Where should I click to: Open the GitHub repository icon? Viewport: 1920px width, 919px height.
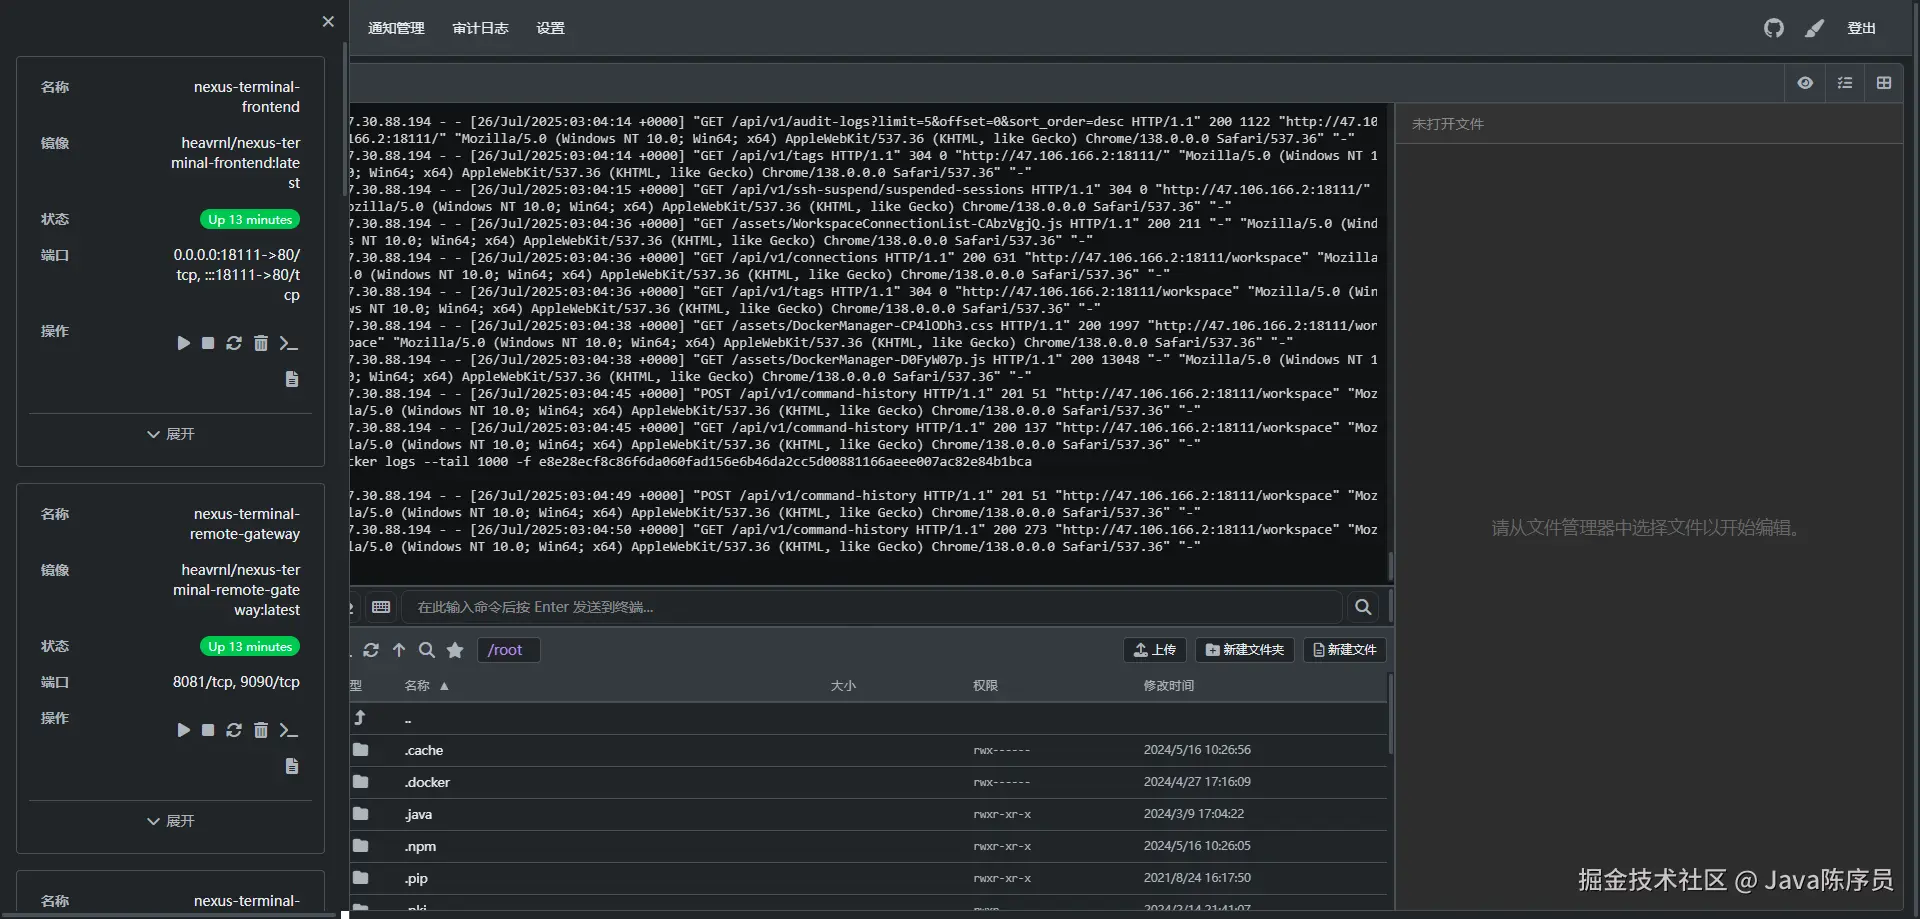(x=1773, y=28)
